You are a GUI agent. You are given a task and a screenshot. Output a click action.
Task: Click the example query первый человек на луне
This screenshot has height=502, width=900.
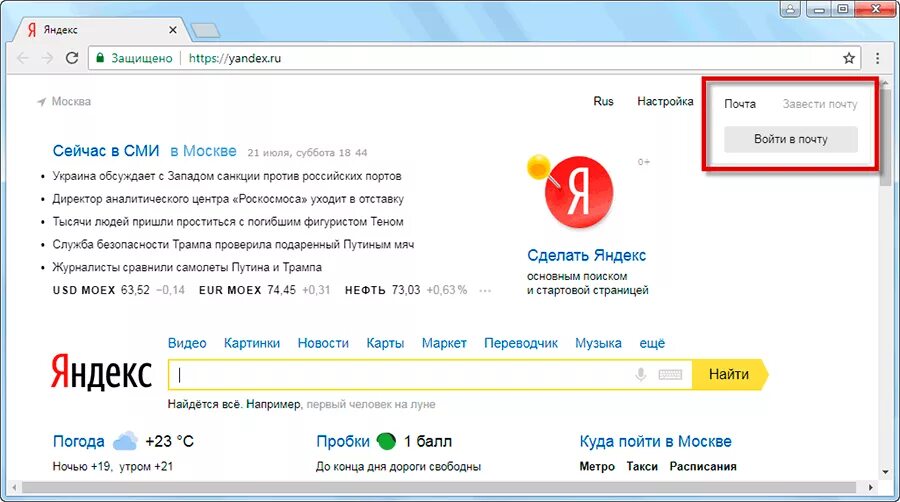click(x=371, y=404)
